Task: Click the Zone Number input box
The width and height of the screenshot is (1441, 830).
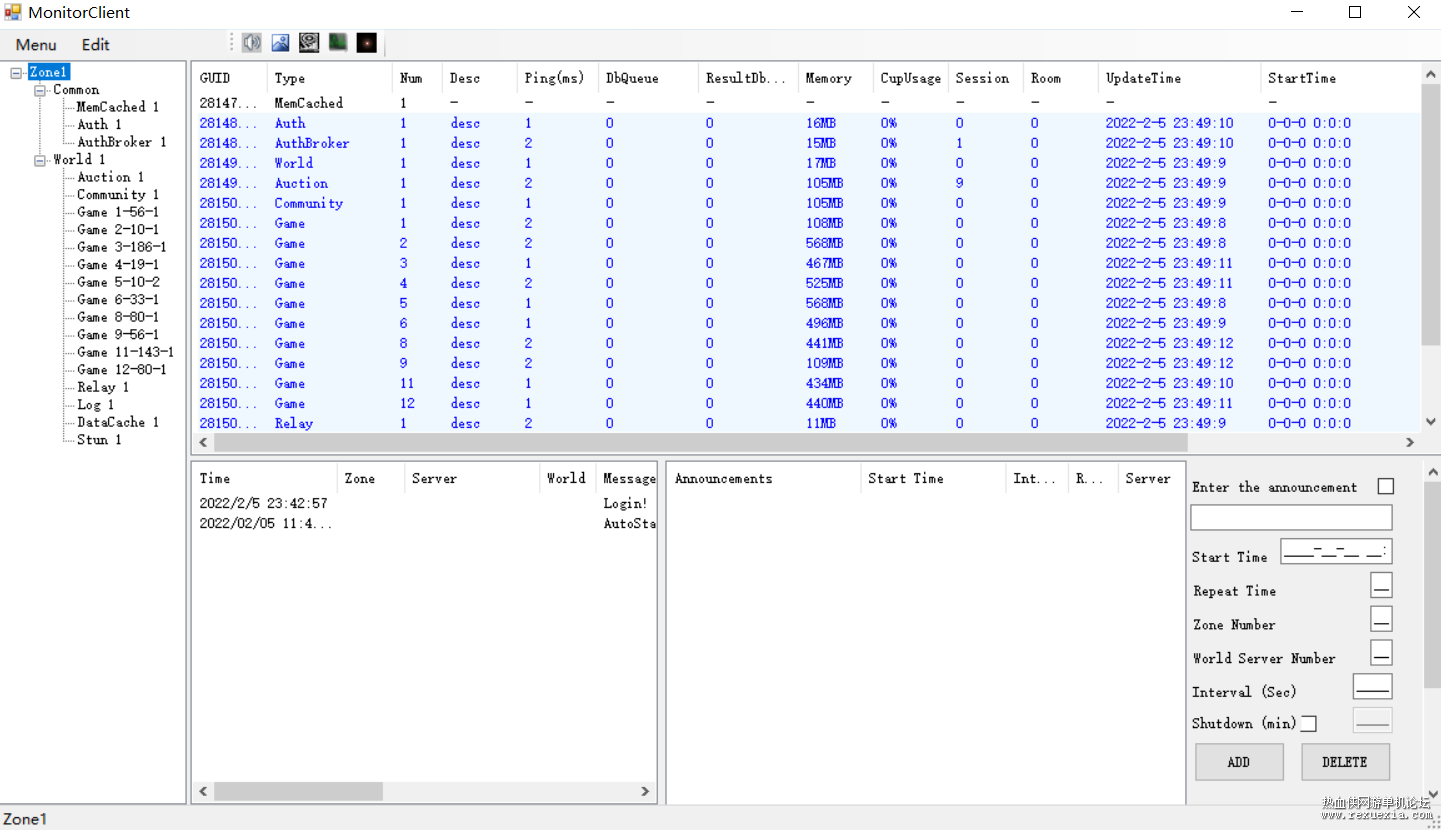Action: tap(1381, 620)
